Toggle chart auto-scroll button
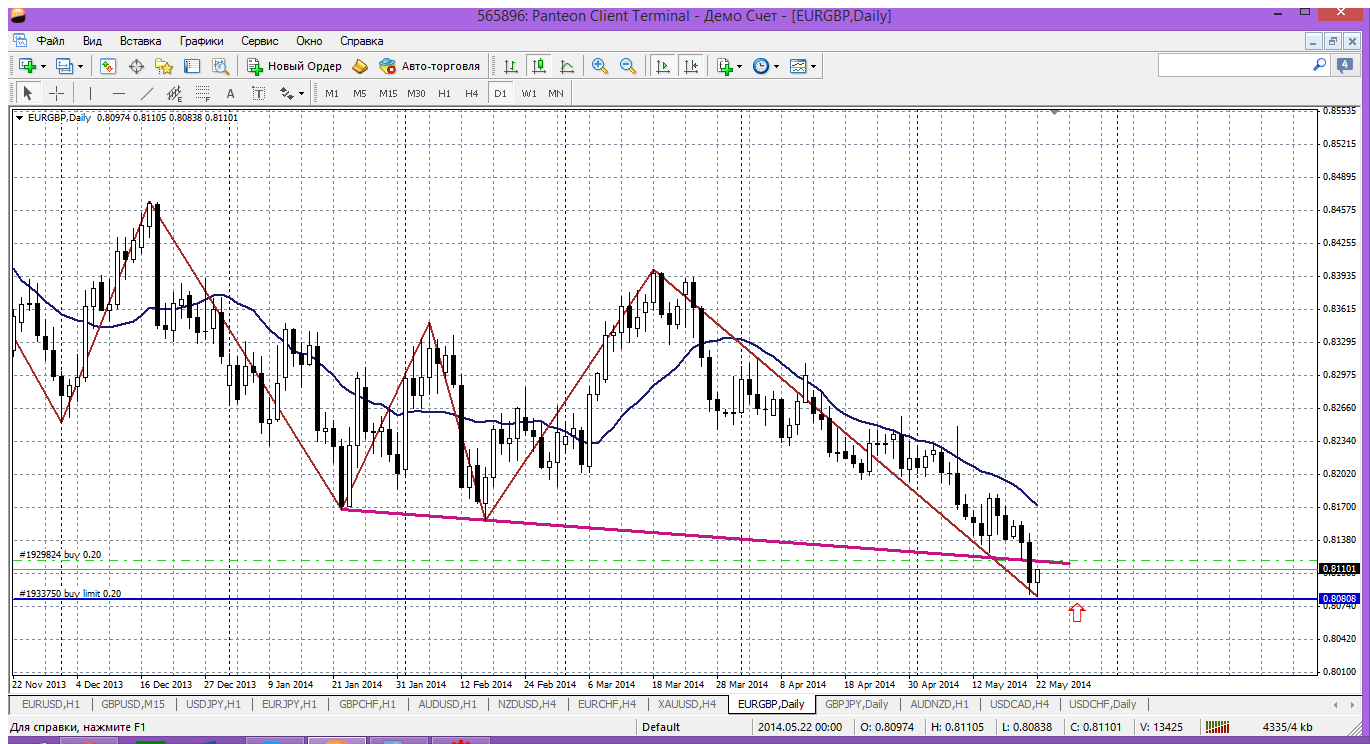The image size is (1370, 744). pyautogui.click(x=662, y=66)
